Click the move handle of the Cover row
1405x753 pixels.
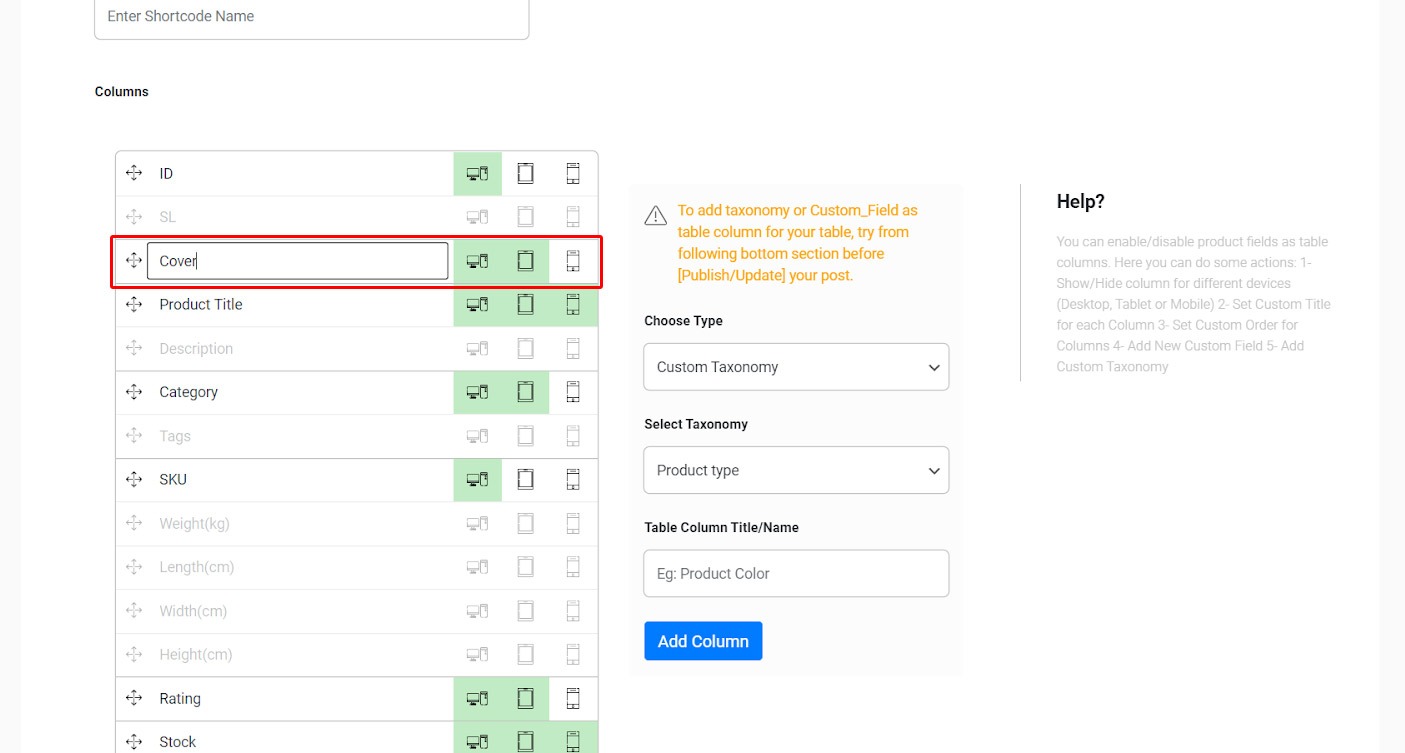[x=134, y=261]
